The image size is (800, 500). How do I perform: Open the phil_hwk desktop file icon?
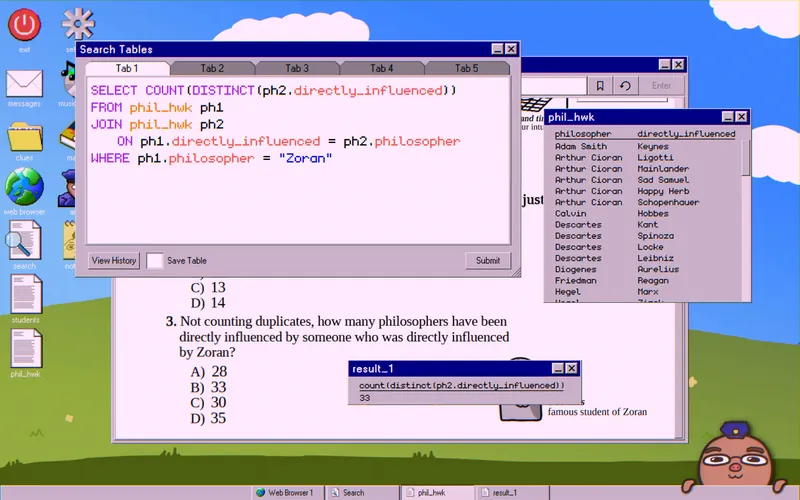coord(26,348)
